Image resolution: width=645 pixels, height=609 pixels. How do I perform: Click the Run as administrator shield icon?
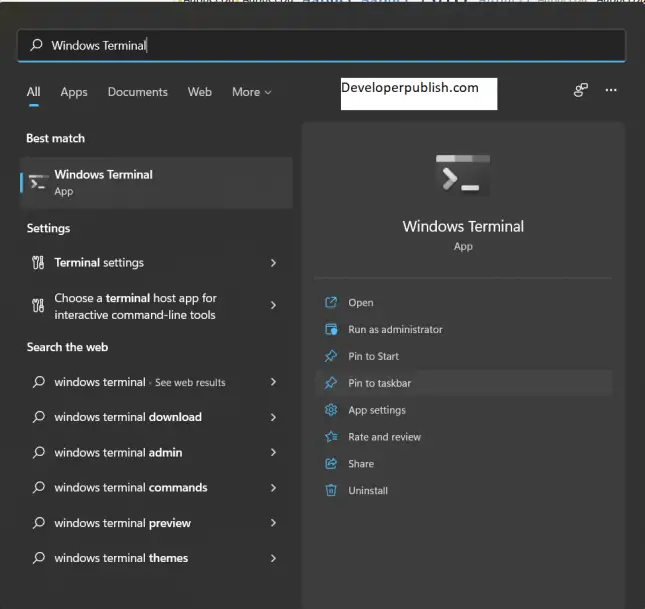click(331, 330)
